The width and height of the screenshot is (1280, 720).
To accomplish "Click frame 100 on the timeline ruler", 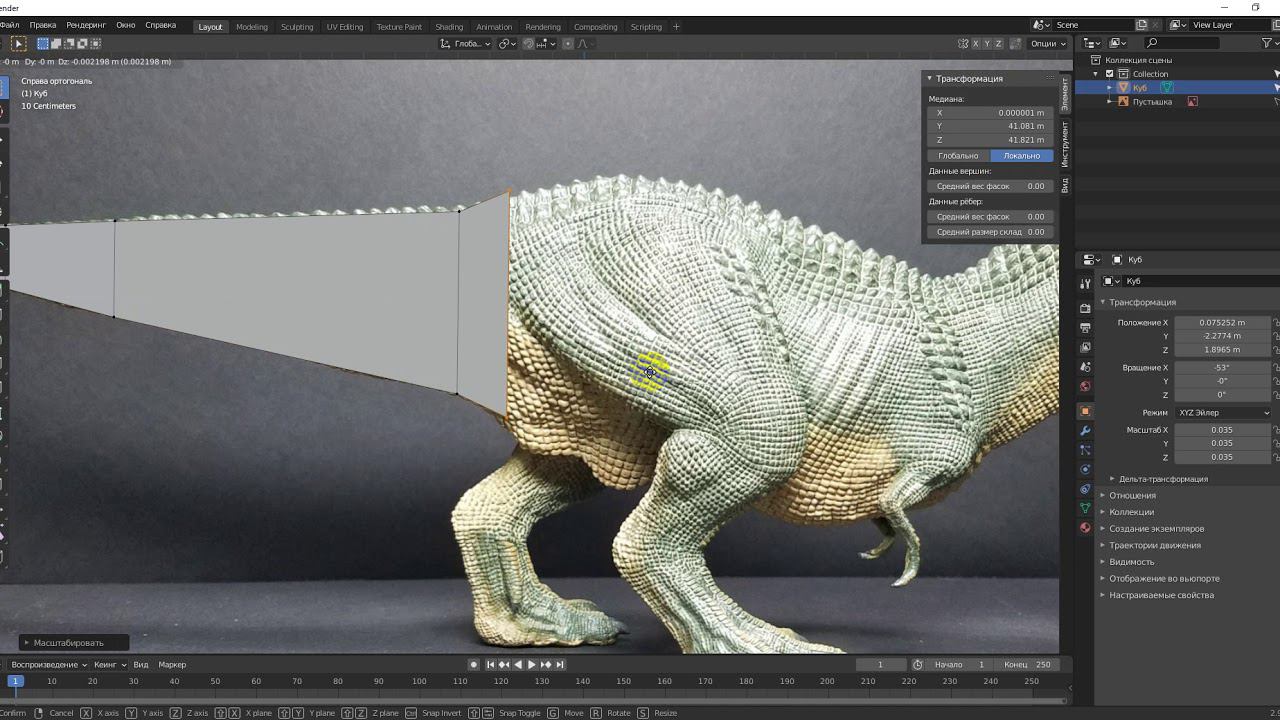I will tap(419, 682).
